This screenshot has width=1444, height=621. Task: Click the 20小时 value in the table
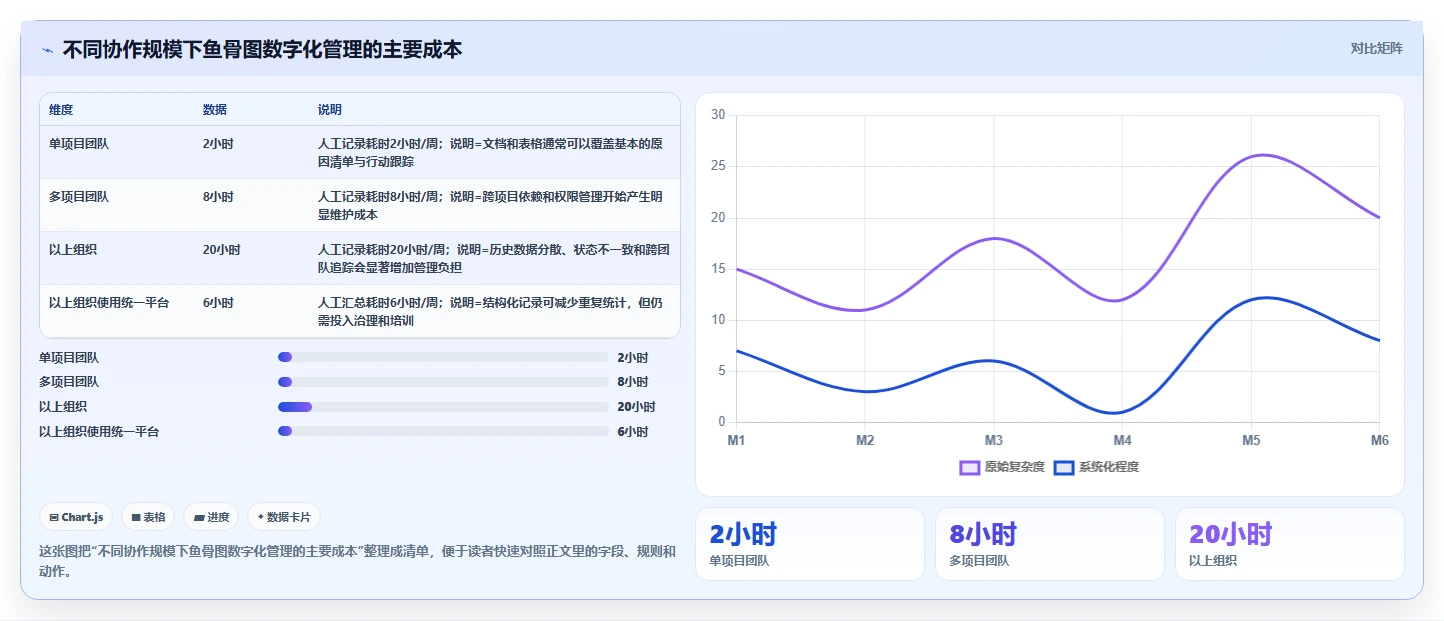point(222,250)
